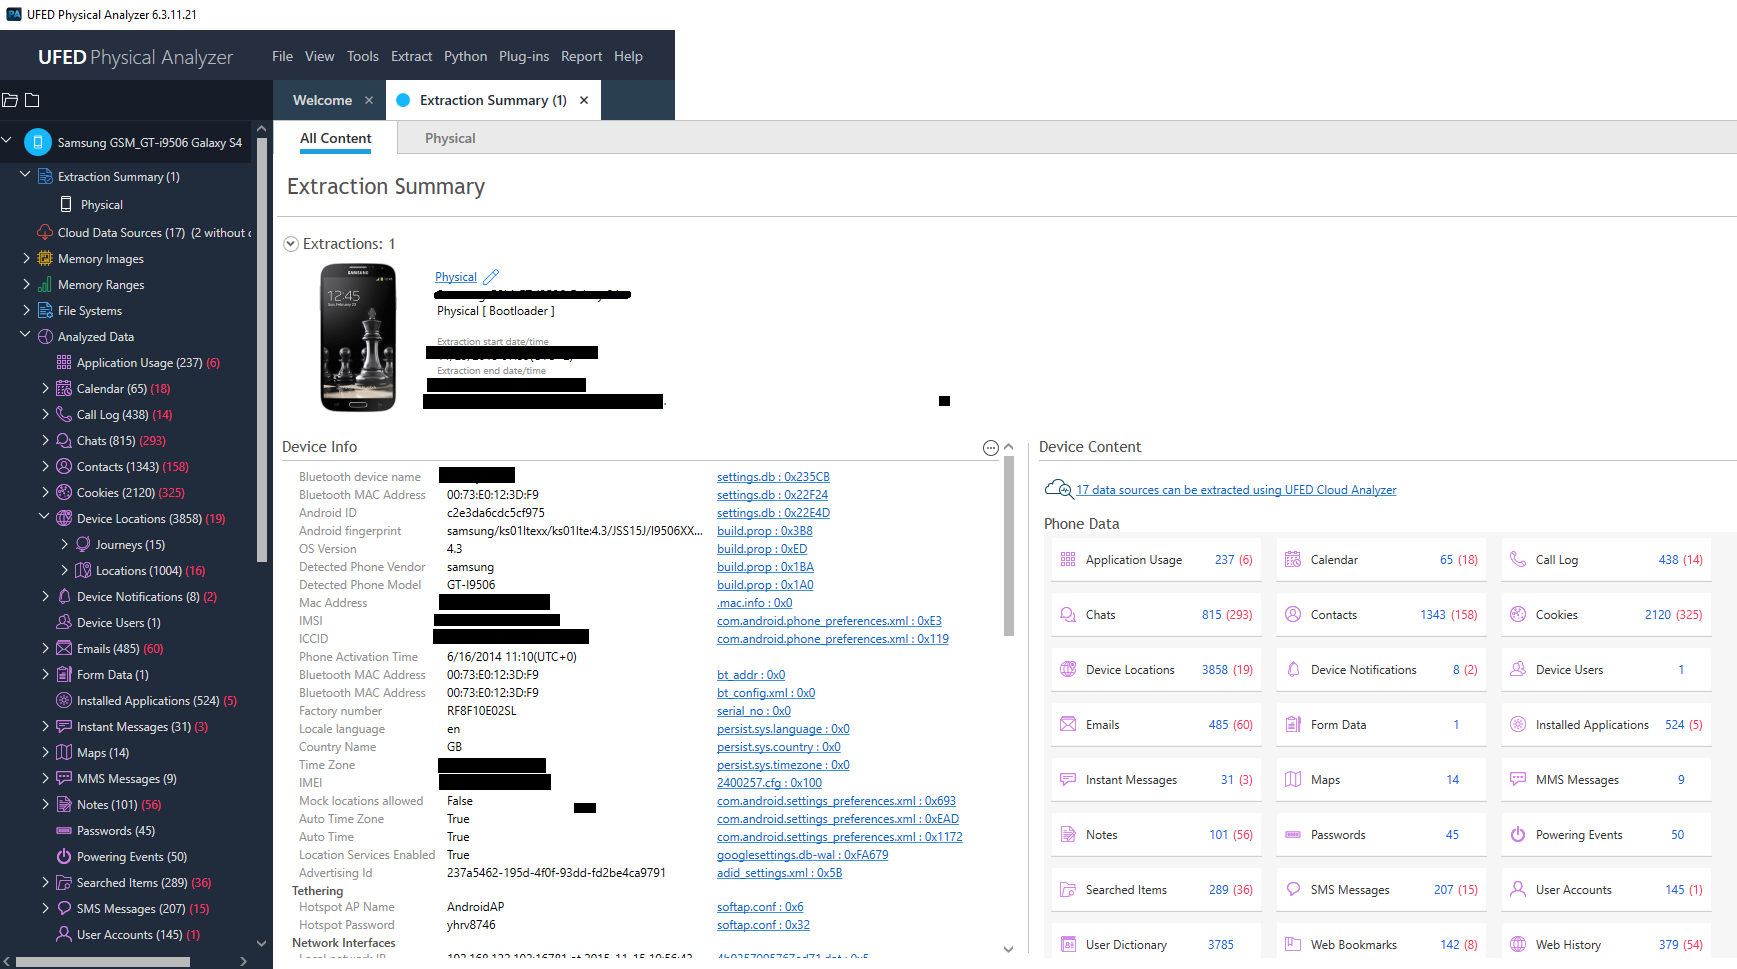Open the User Accounts card in Phone Data
The width and height of the screenshot is (1737, 969).
pyautogui.click(x=1606, y=890)
